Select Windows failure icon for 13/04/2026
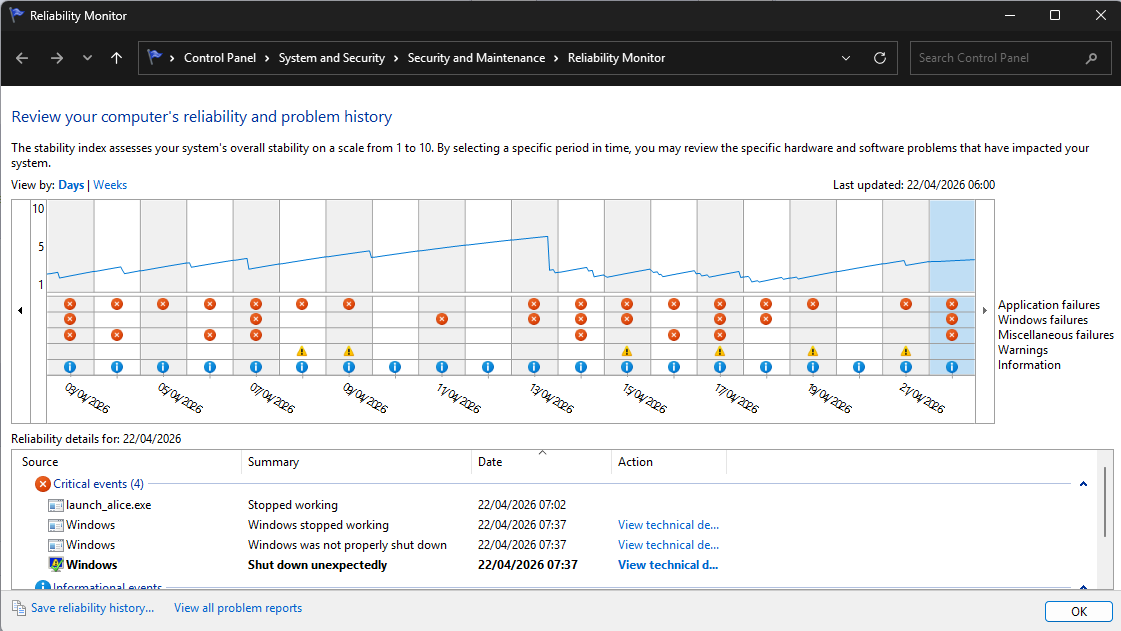The image size is (1121, 631). (534, 319)
